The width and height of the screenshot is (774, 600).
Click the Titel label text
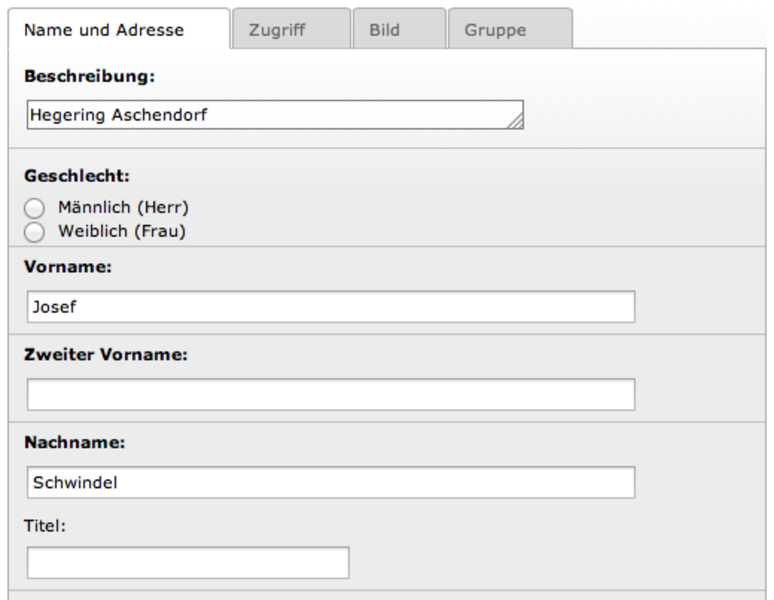point(44,525)
